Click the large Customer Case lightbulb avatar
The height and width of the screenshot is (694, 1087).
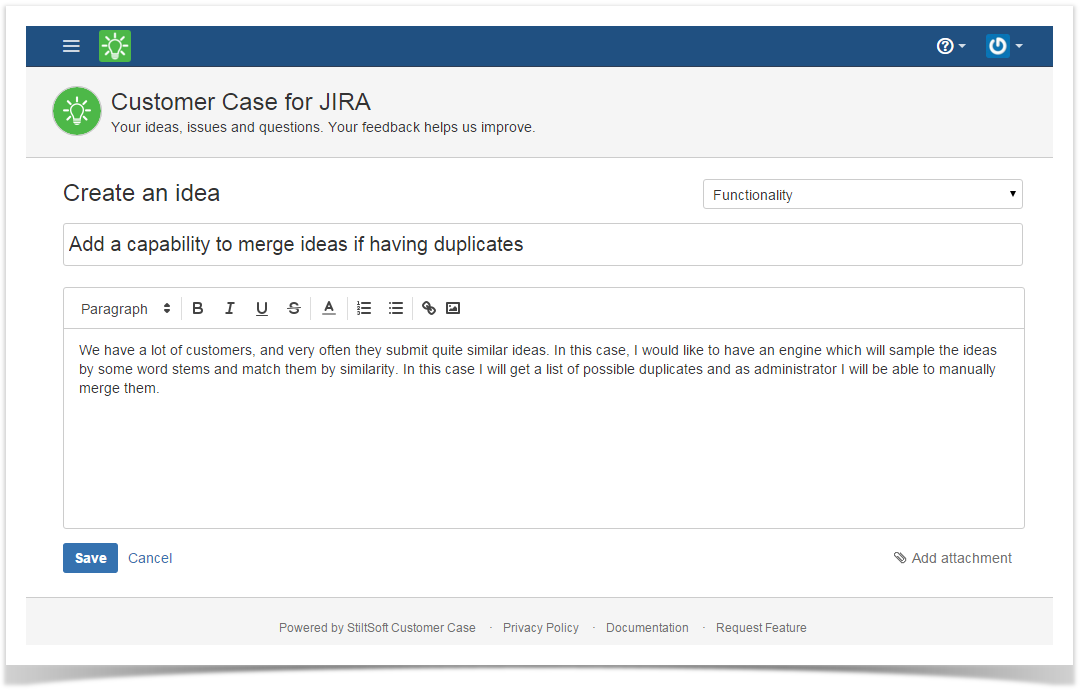77,111
